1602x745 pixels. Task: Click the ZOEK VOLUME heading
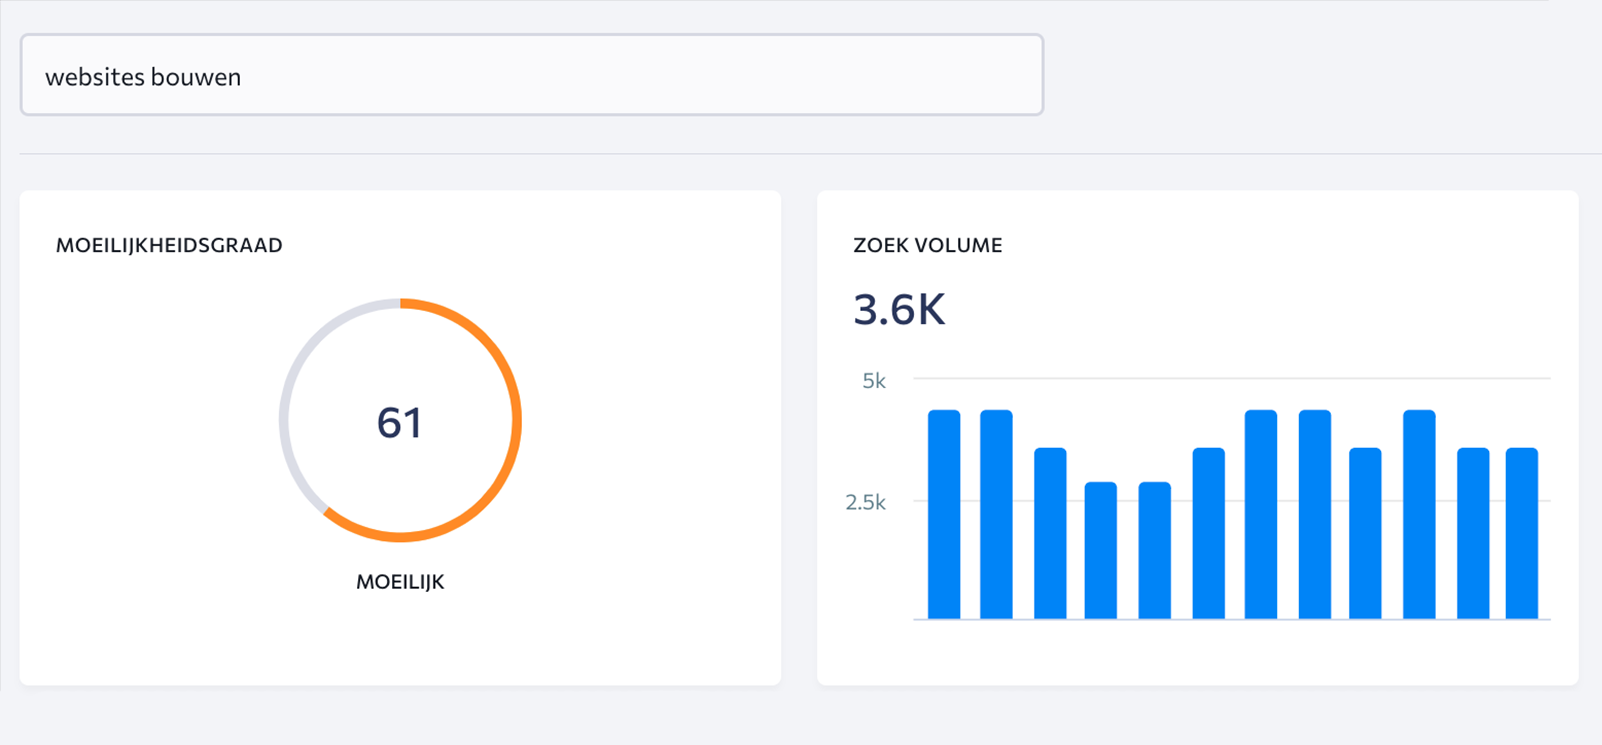(x=927, y=245)
